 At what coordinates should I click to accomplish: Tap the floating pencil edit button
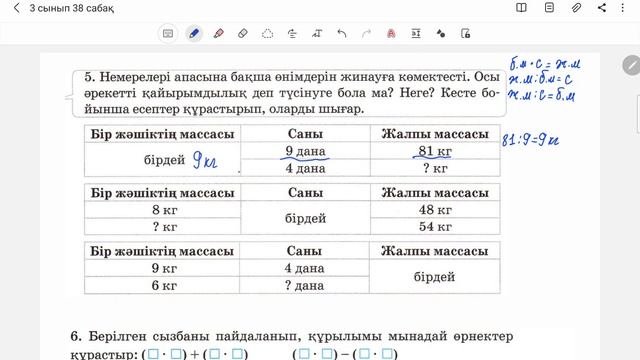(631, 65)
